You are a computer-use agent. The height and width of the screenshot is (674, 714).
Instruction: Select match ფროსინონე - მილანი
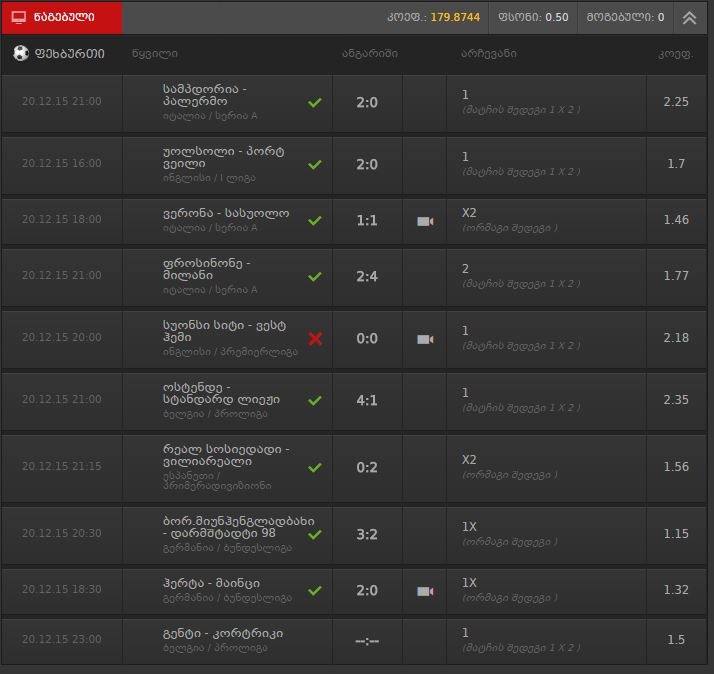(207, 269)
